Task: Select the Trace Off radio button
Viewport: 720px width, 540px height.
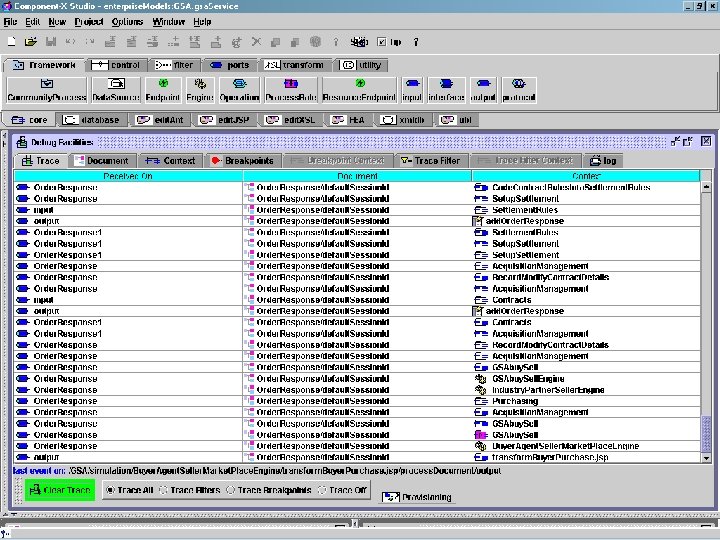Action: [x=322, y=490]
